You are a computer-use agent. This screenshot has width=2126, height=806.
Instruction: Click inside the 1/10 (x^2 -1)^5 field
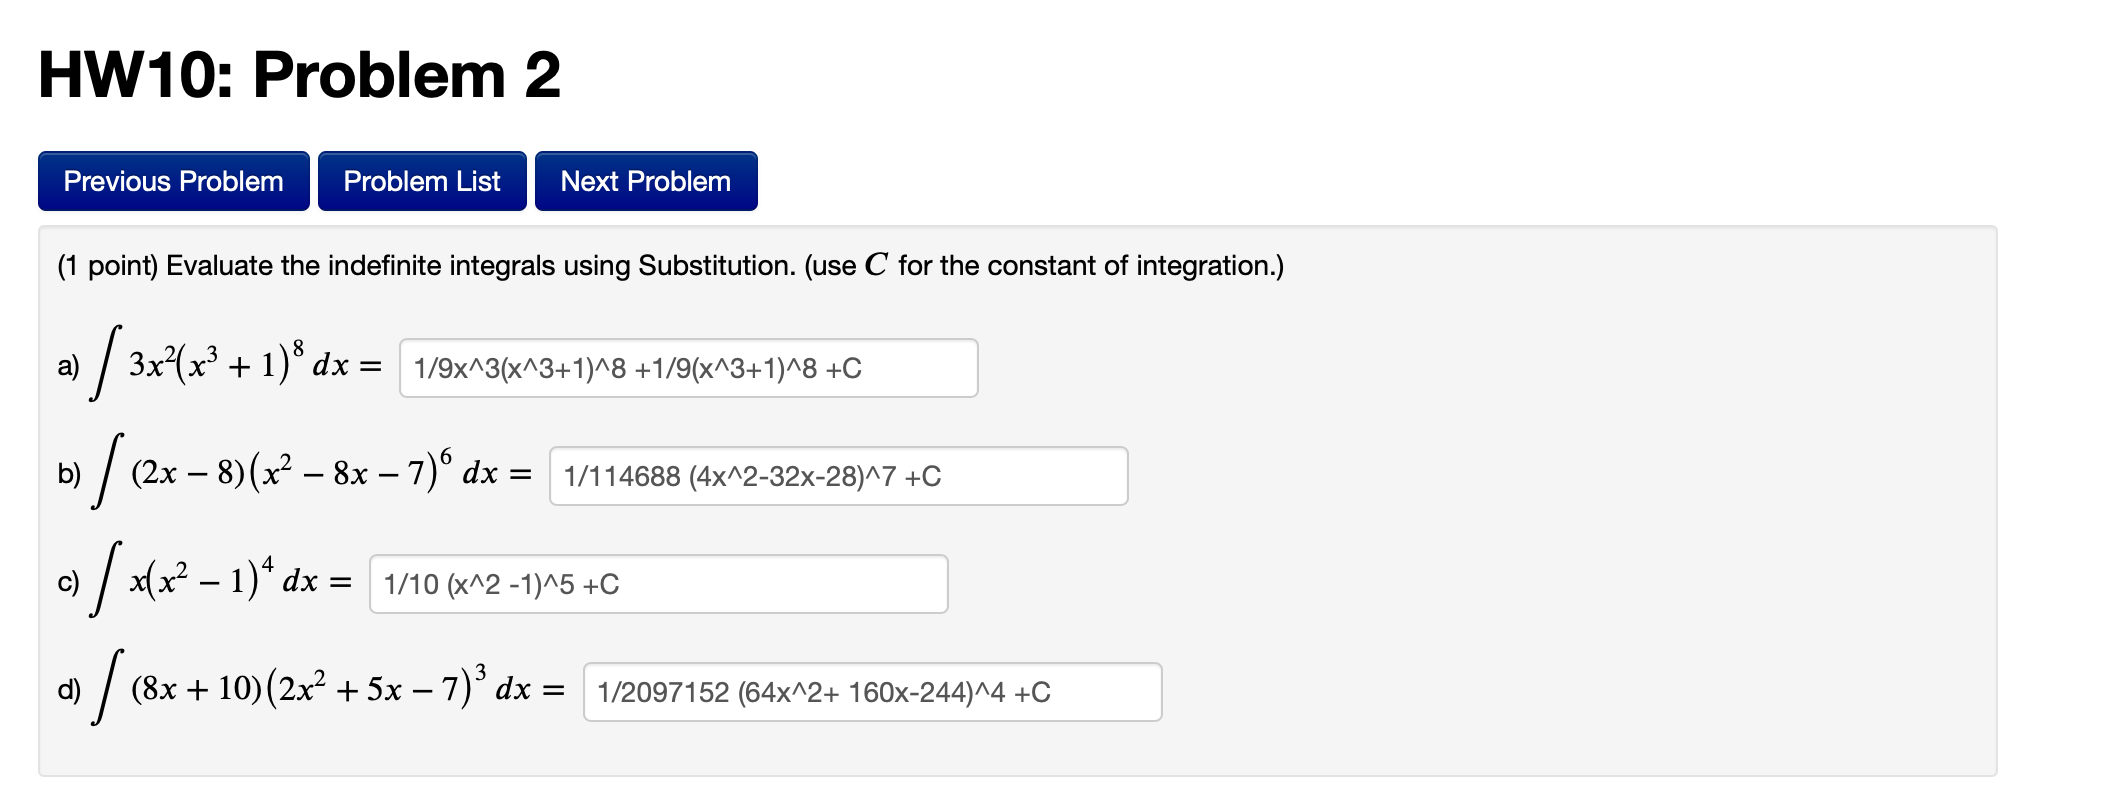click(660, 585)
